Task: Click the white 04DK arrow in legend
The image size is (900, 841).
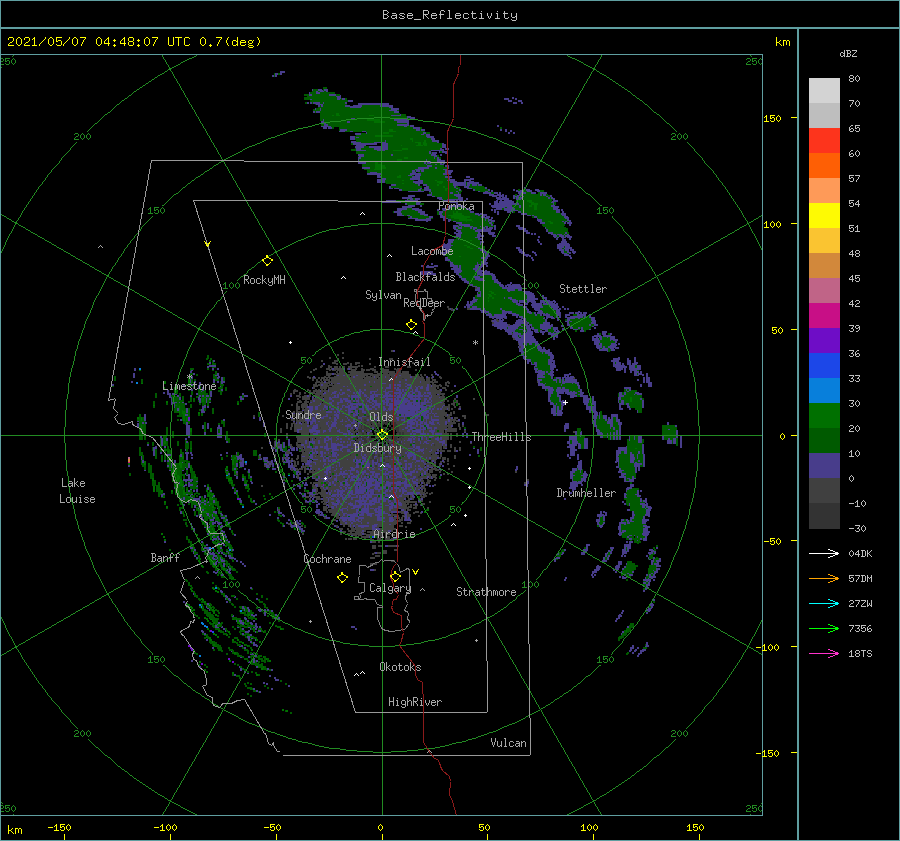Action: (x=824, y=553)
